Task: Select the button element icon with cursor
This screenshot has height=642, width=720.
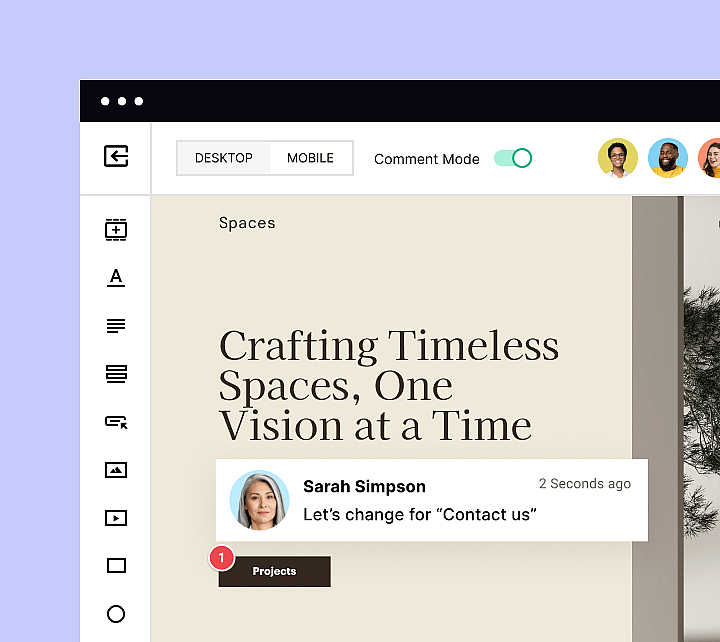Action: [116, 422]
